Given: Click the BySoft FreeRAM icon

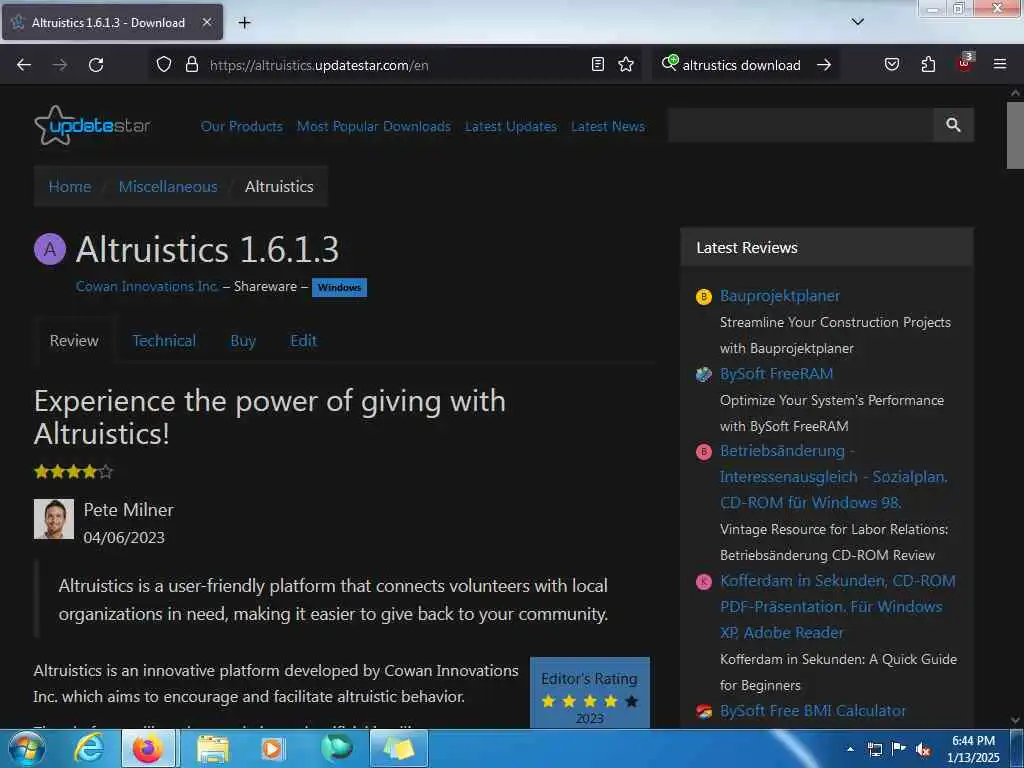Looking at the screenshot, I should coord(703,374).
